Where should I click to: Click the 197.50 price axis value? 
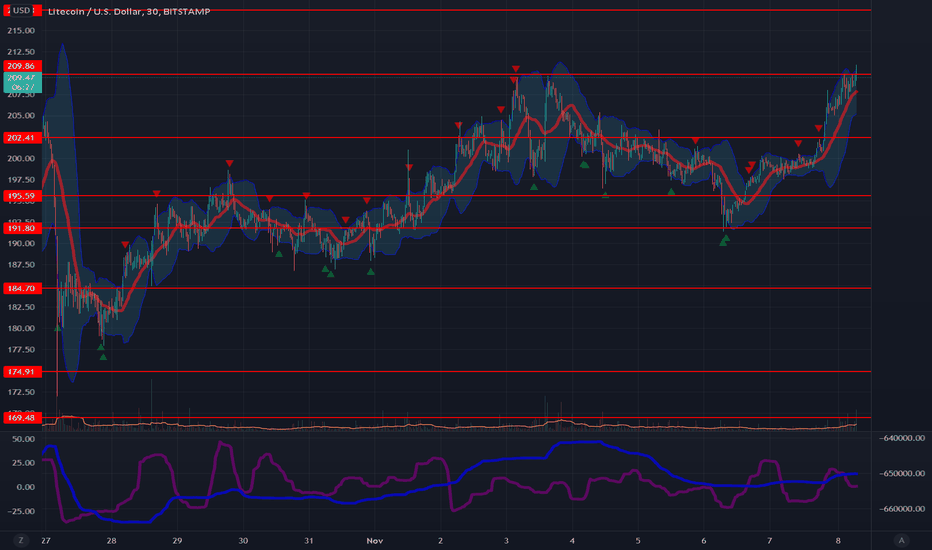21,180
